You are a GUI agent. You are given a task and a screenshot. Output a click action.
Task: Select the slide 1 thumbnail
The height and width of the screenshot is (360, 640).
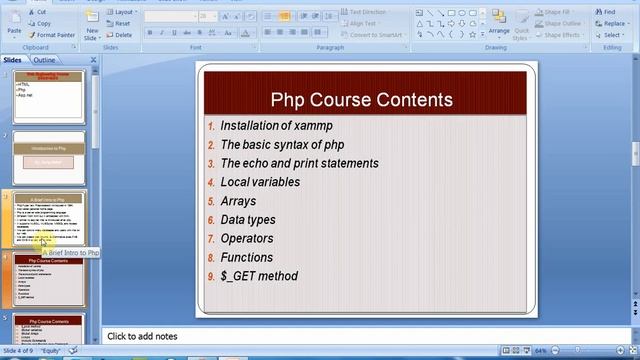[49, 97]
